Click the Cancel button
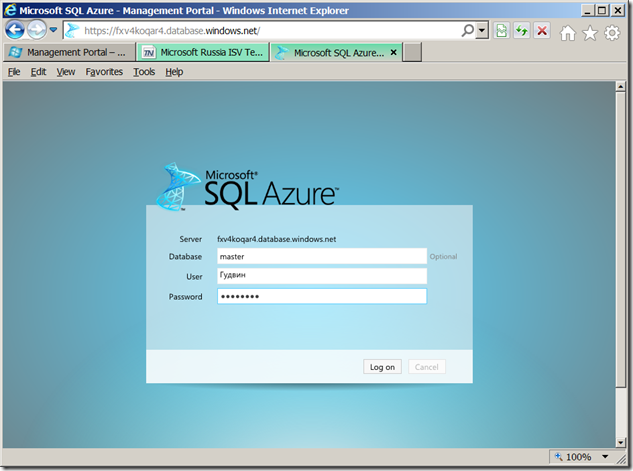Viewport: 633px width, 471px height. [x=427, y=367]
